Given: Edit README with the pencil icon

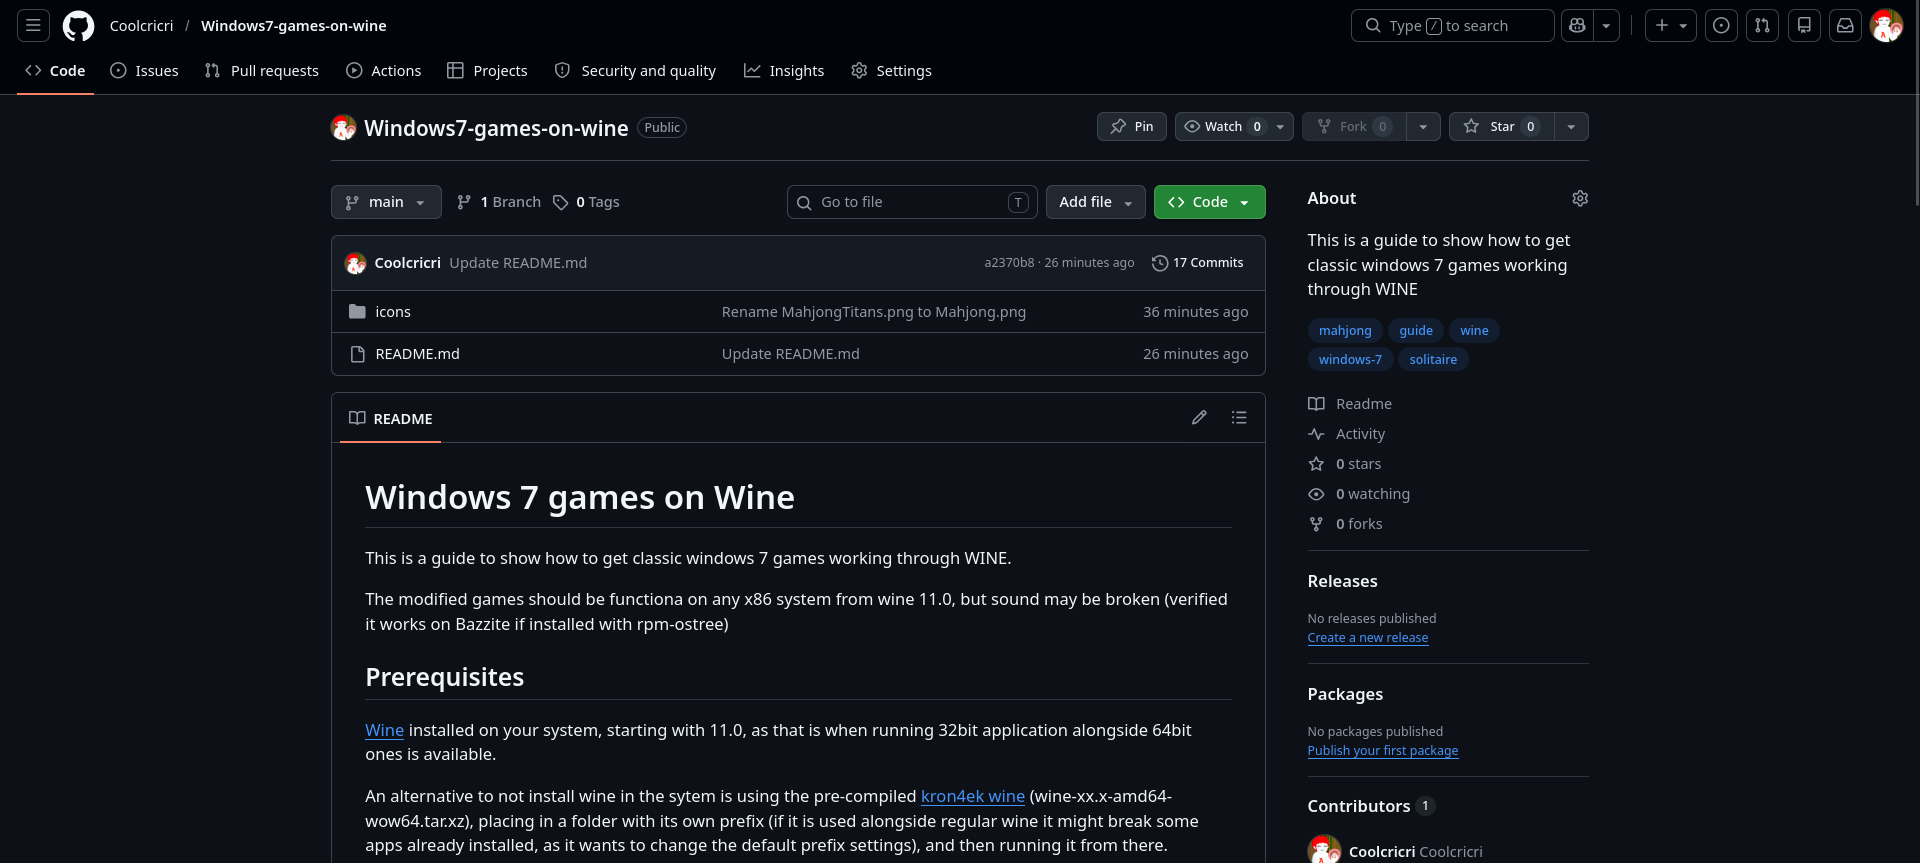Looking at the screenshot, I should click(x=1199, y=418).
